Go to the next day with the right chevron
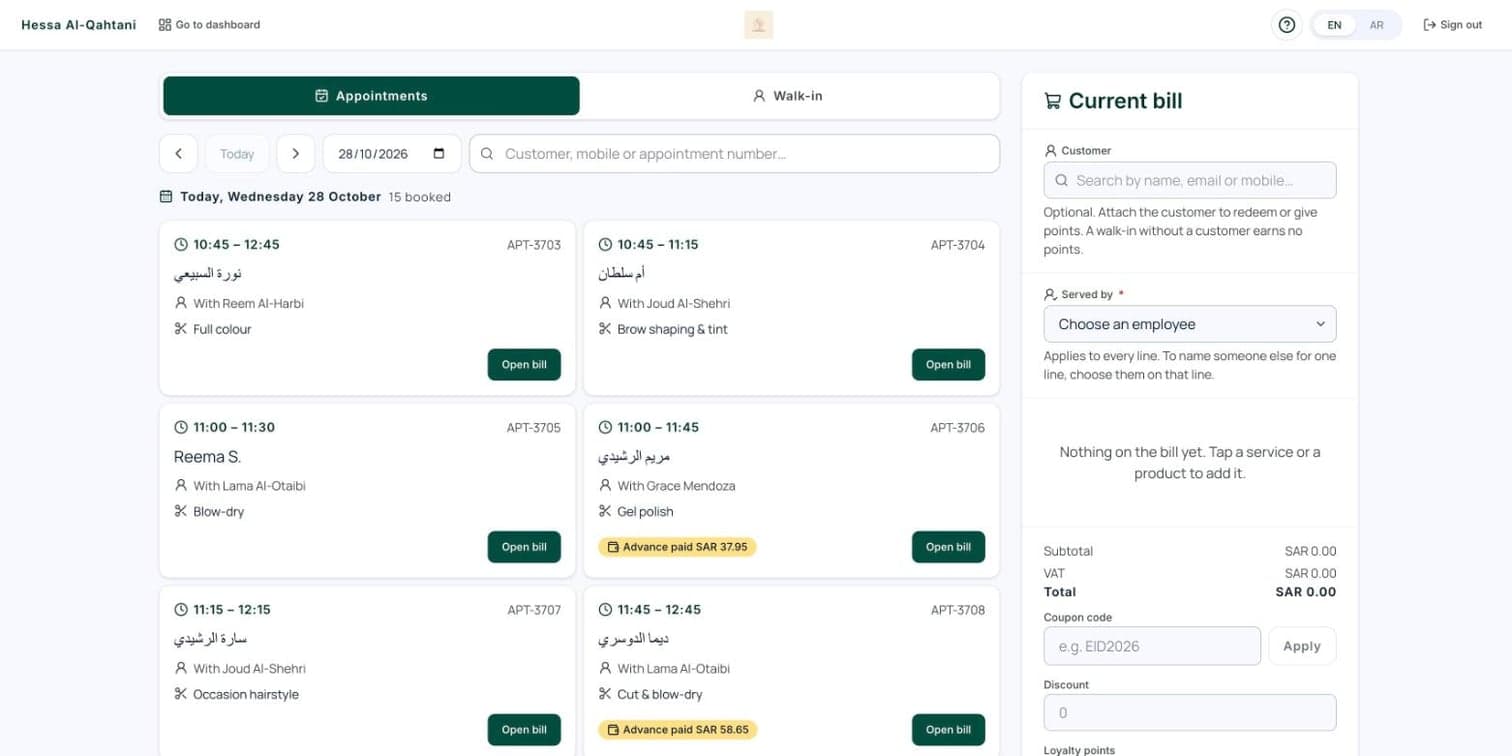The height and width of the screenshot is (756, 1512). [295, 154]
